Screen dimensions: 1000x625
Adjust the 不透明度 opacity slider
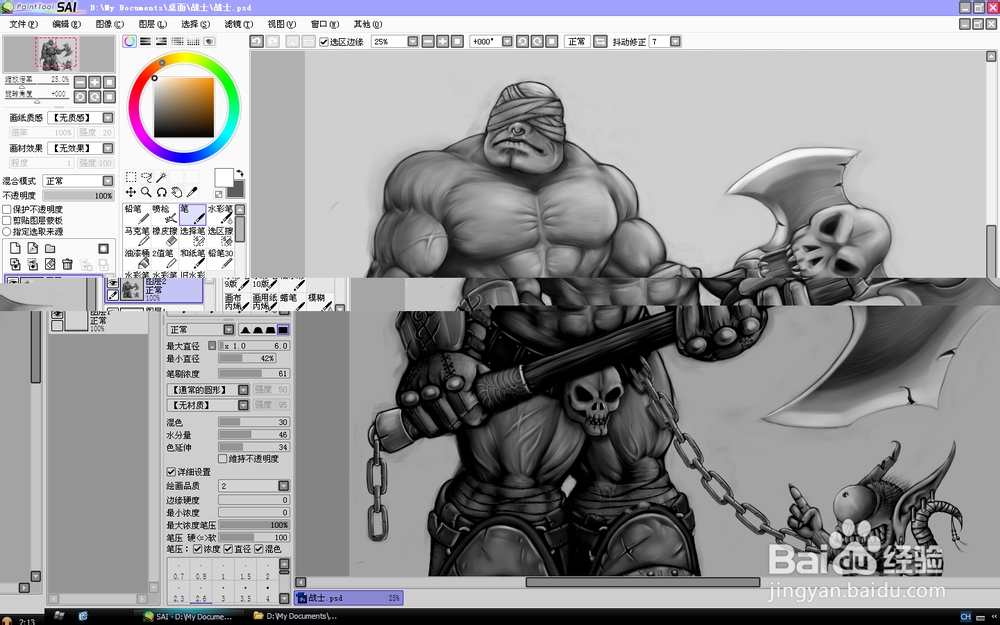(78, 196)
